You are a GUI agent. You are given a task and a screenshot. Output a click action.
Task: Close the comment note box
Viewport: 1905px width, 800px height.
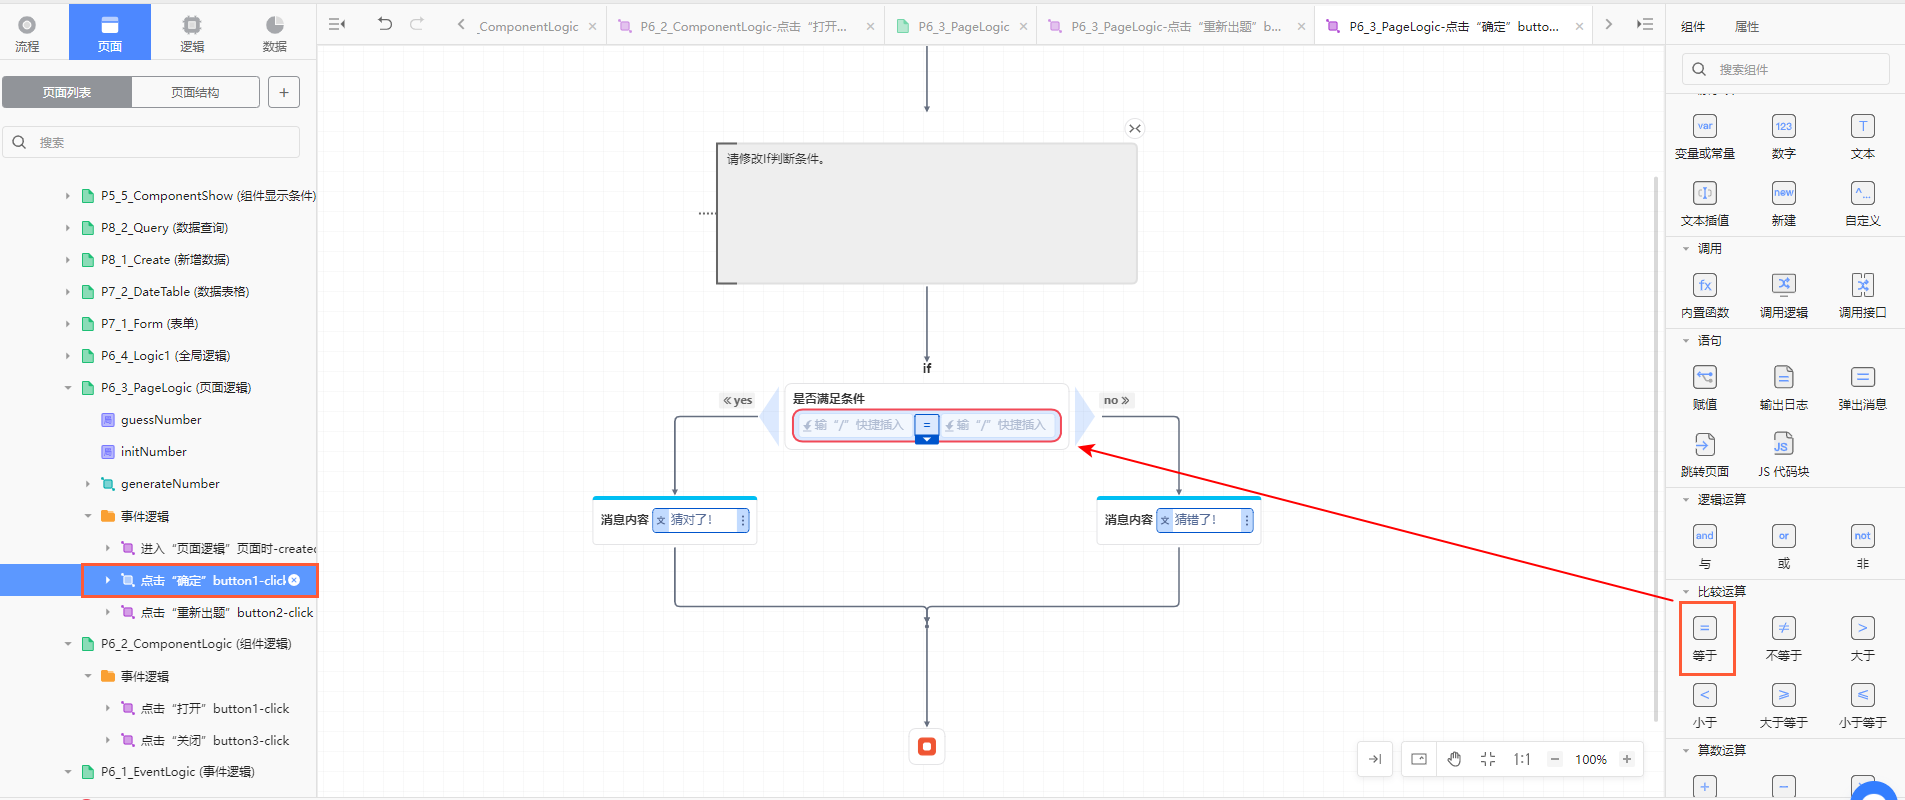pyautogui.click(x=1134, y=128)
